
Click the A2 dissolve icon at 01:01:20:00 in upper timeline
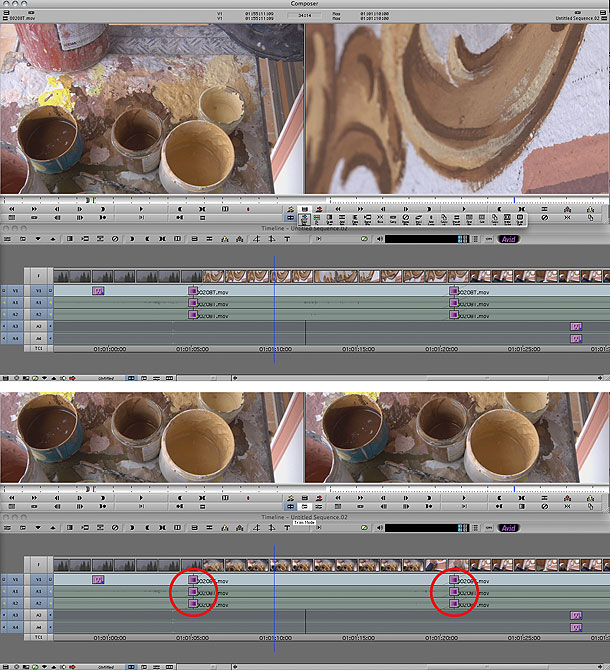[x=453, y=315]
